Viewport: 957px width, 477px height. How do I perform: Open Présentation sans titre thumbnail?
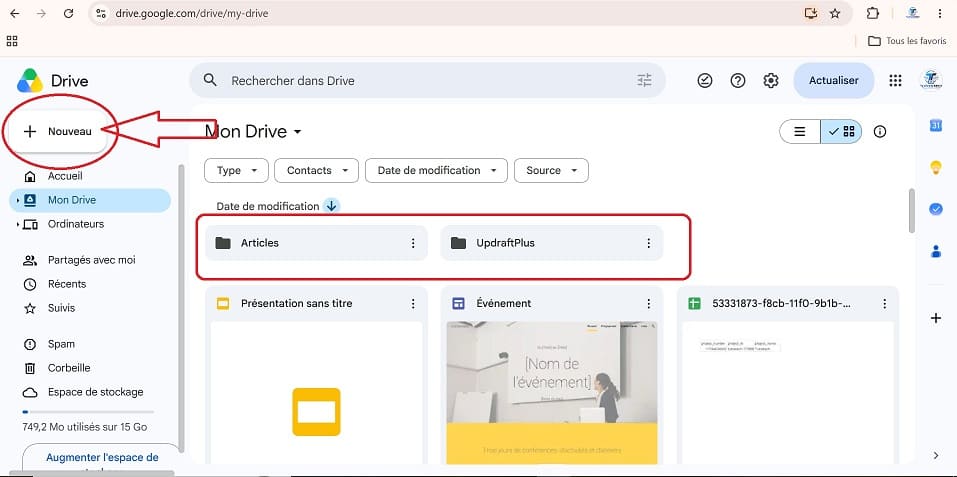pyautogui.click(x=316, y=393)
